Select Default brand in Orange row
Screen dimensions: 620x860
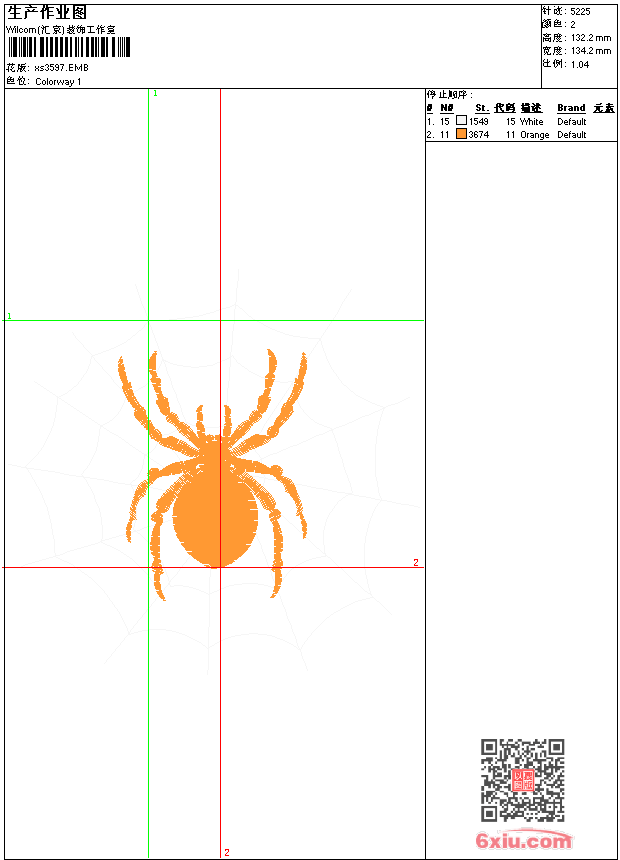point(572,135)
